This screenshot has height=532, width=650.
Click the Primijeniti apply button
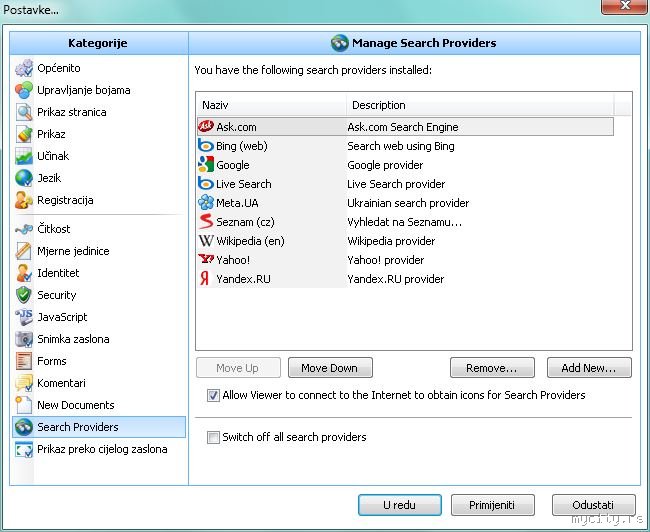click(x=492, y=505)
